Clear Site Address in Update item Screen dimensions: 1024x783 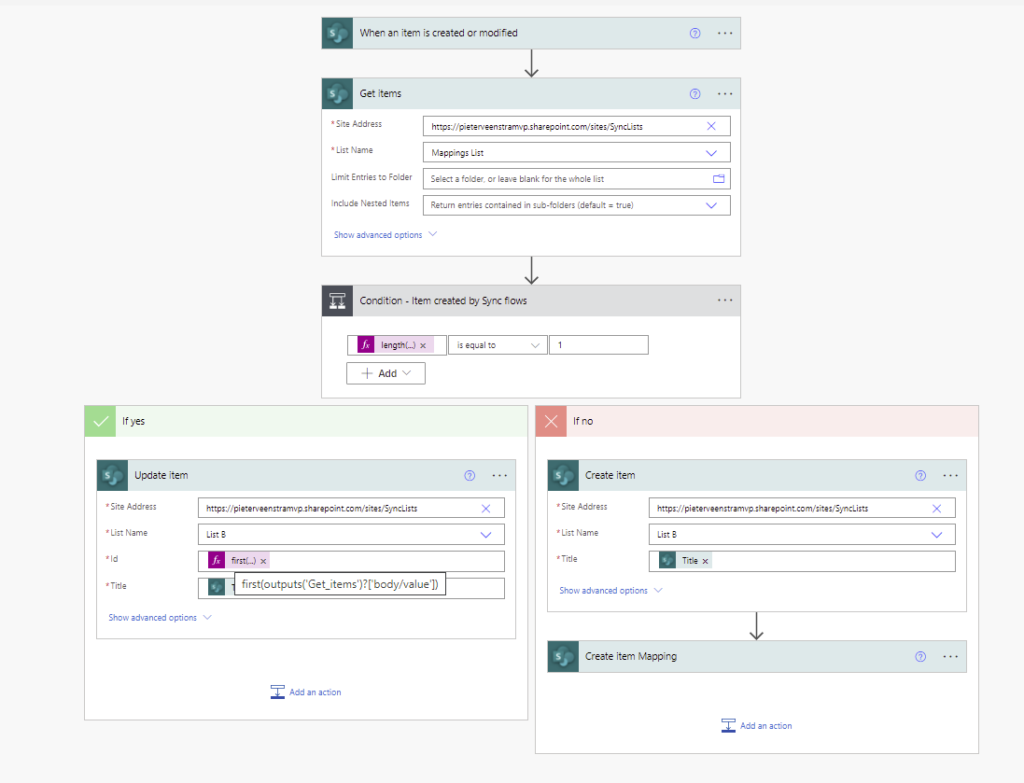(486, 508)
